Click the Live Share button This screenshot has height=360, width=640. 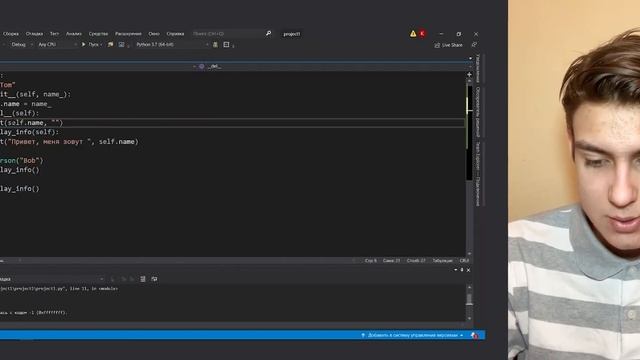(449, 45)
